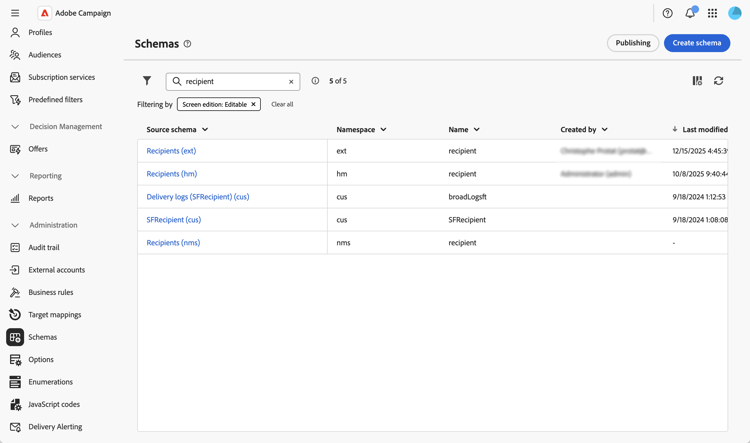Go to Target mappings in sidebar
Viewport: 750px width, 443px height.
[x=54, y=315]
